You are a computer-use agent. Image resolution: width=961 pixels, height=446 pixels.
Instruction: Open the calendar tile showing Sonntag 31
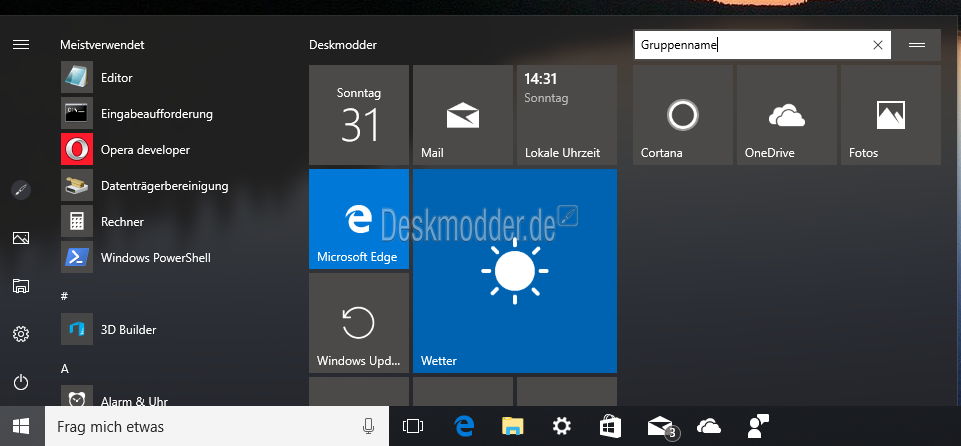(359, 115)
